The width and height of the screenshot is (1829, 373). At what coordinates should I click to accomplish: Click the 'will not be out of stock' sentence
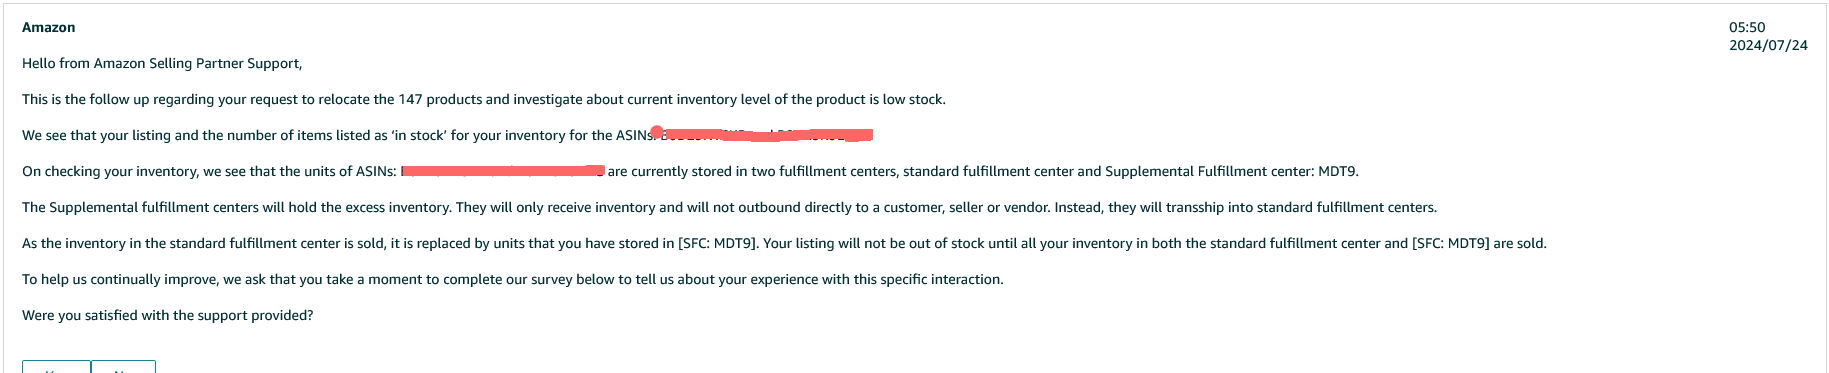[1155, 243]
